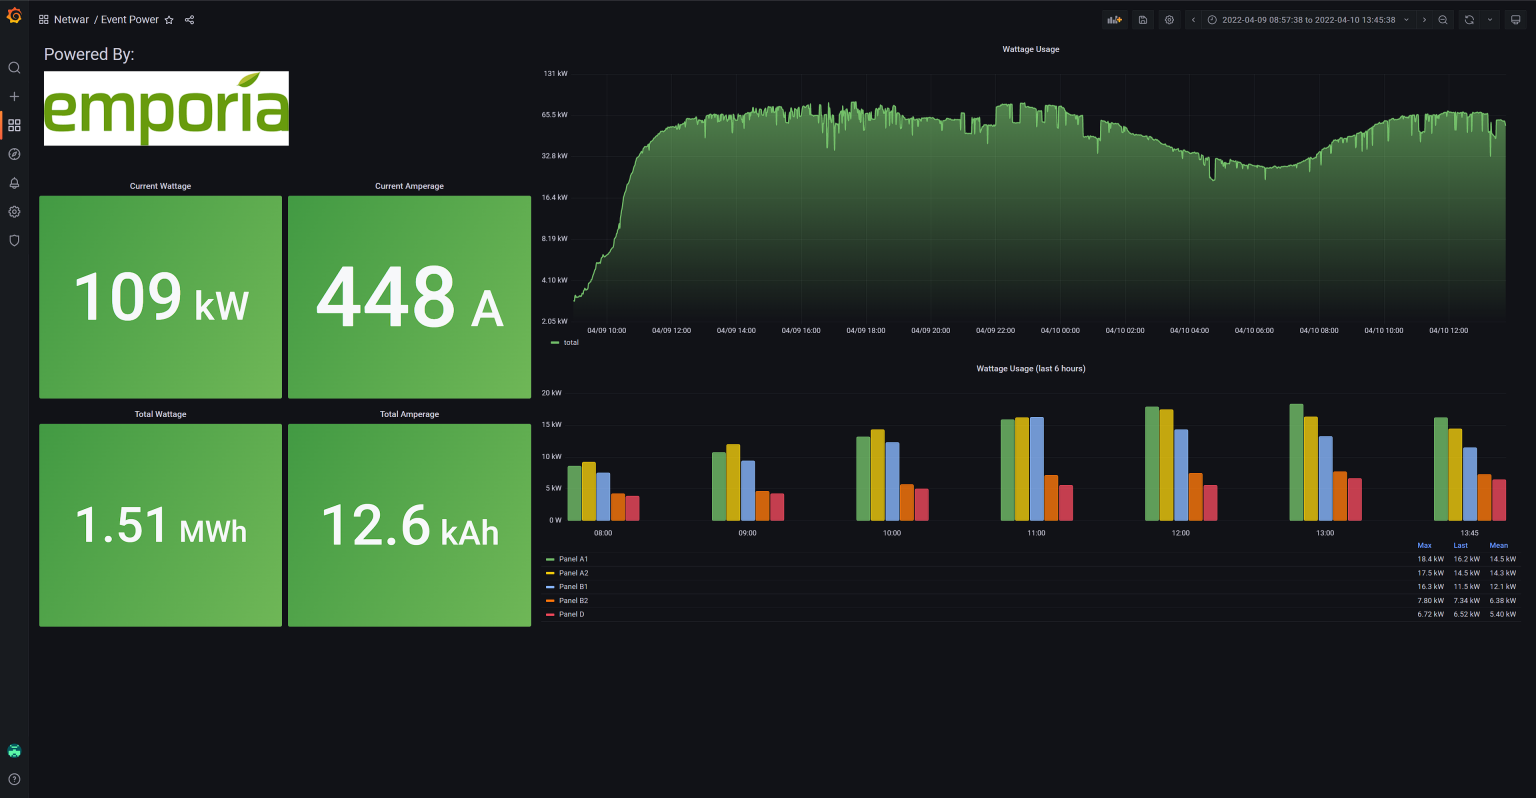Save the dashboard with the disk icon
Screen dimensions: 1536x798
click(1143, 20)
